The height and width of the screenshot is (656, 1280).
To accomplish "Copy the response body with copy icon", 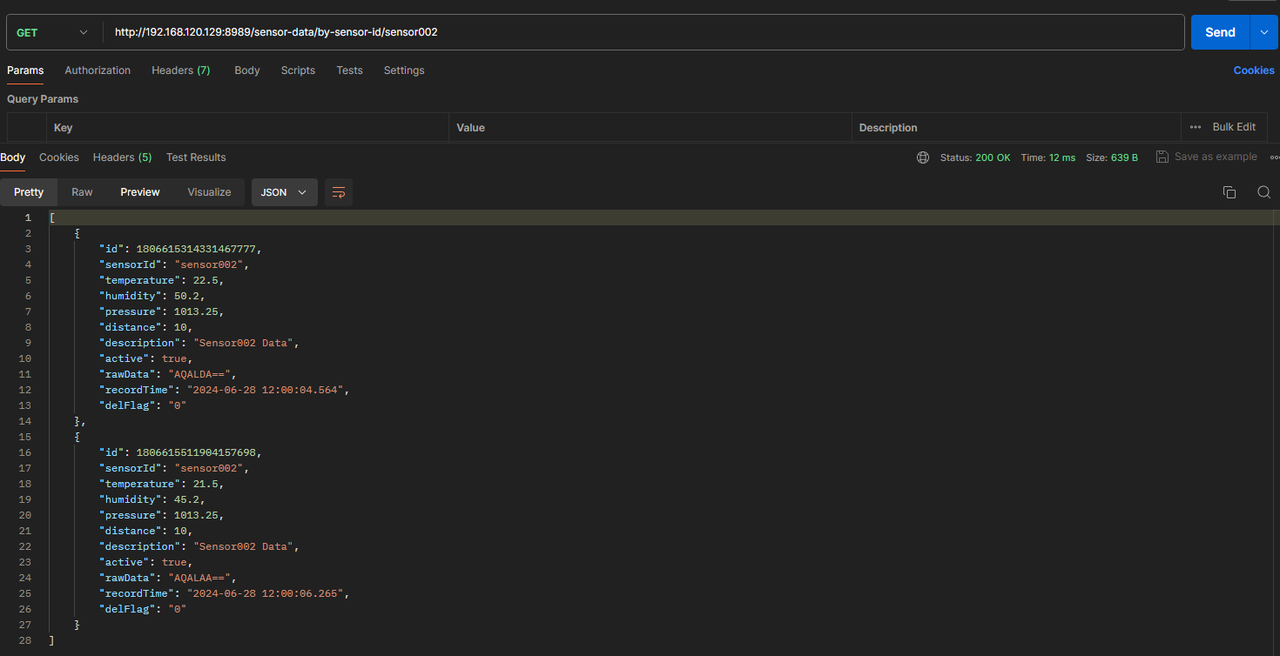I will (1229, 192).
